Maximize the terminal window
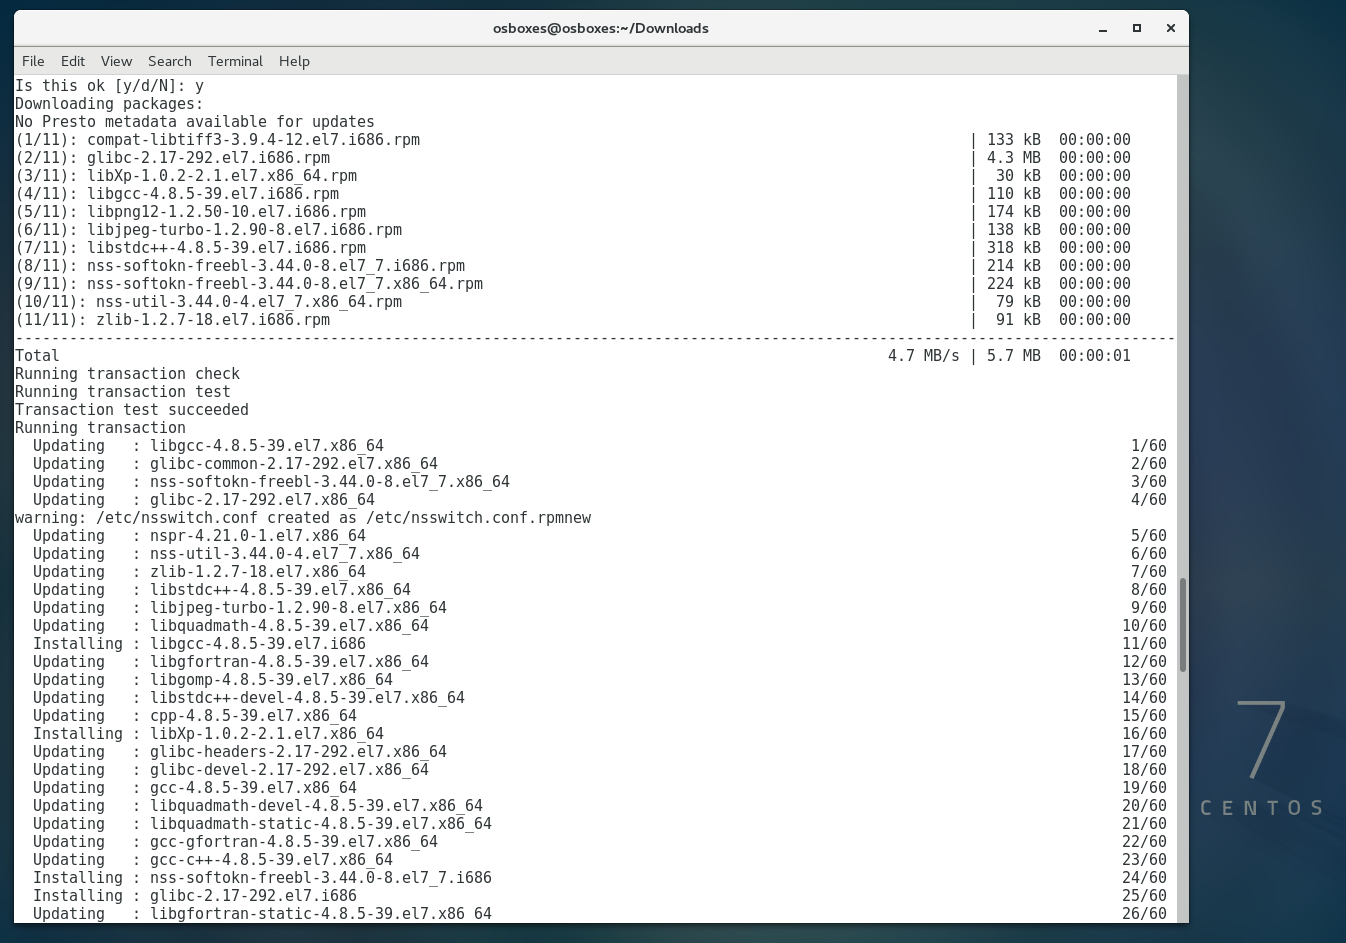Viewport: 1346px width, 943px height. 1137,28
